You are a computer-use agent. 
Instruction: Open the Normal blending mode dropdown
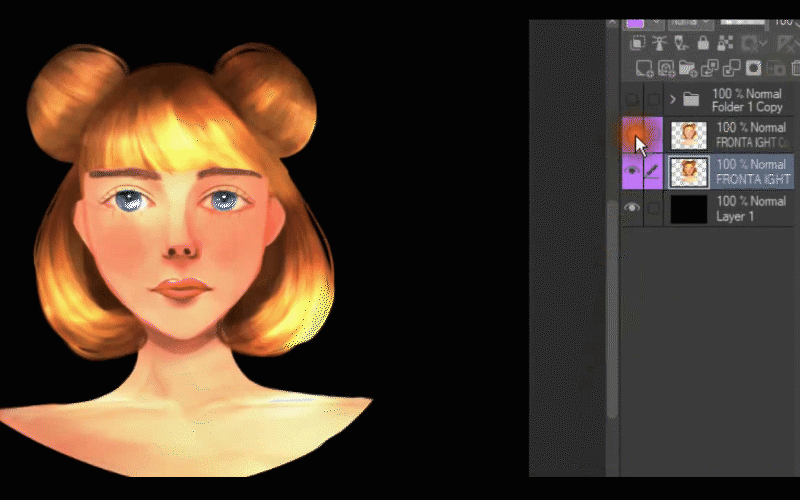(690, 22)
